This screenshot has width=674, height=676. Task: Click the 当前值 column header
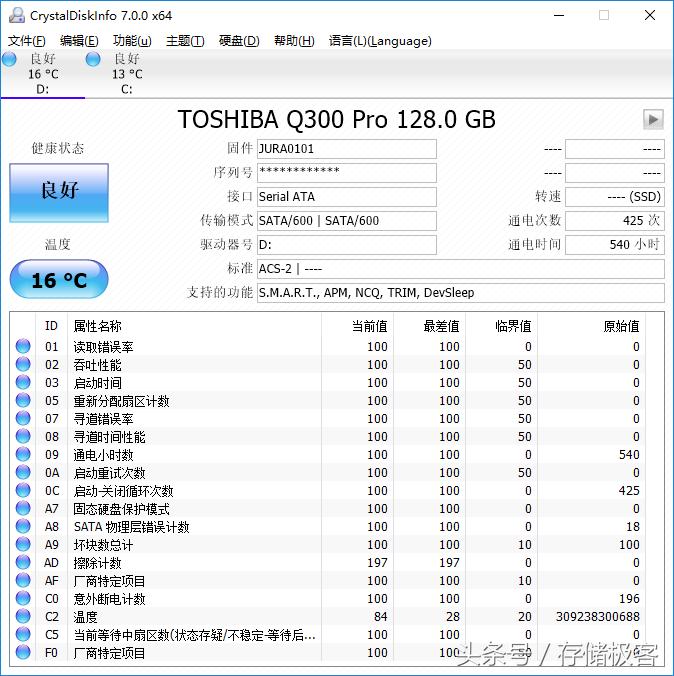point(370,326)
